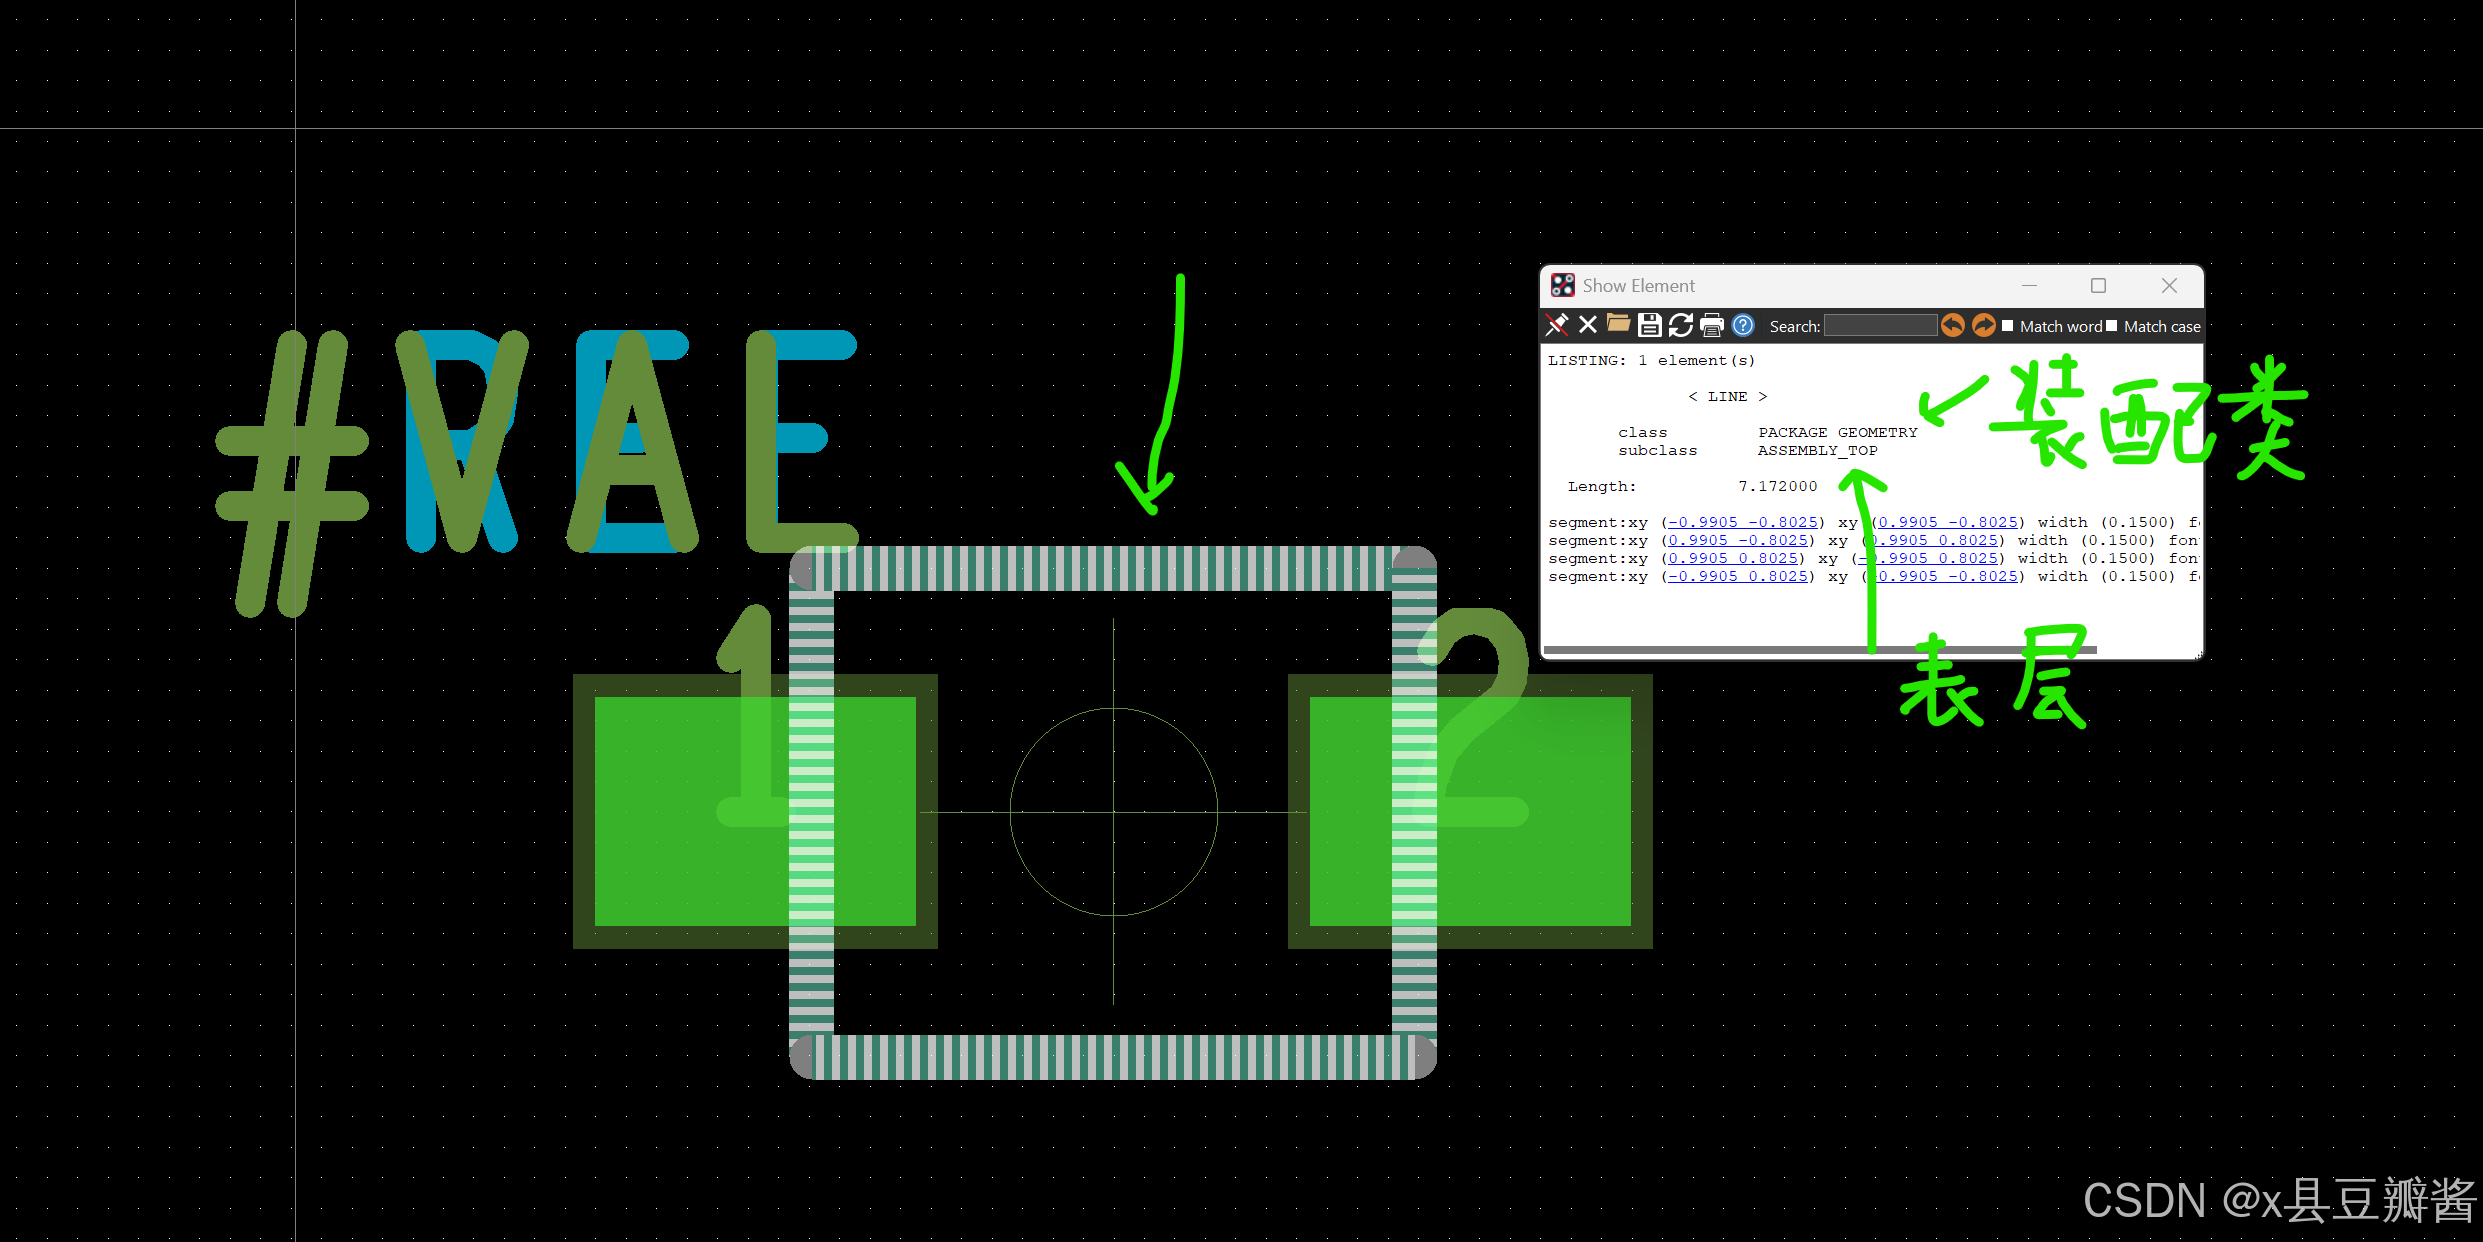Search backward with left orange arrow
The width and height of the screenshot is (2483, 1242).
(x=1952, y=325)
